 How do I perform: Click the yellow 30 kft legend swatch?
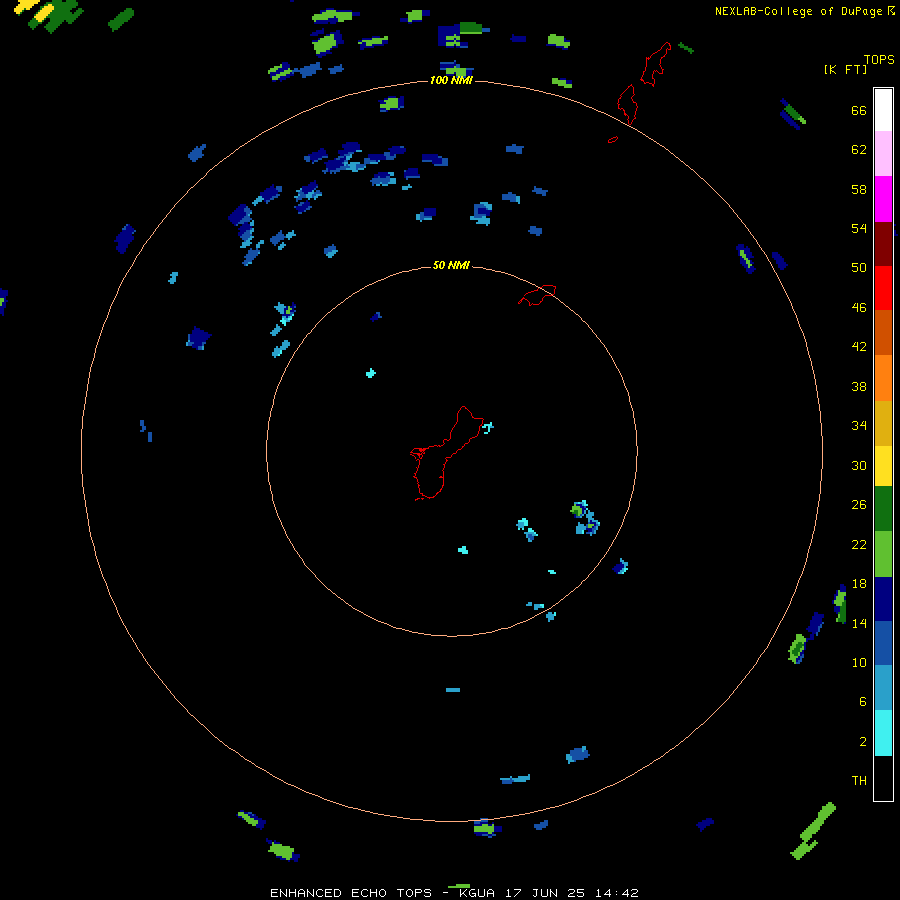point(883,466)
